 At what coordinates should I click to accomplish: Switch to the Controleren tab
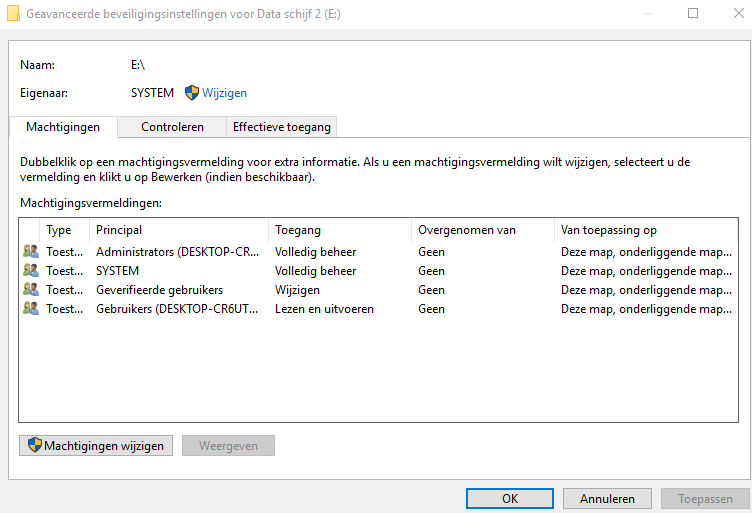[172, 127]
